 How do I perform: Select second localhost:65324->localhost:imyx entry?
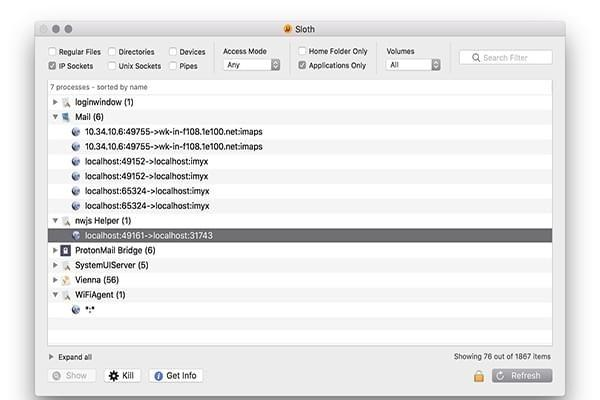coord(300,206)
